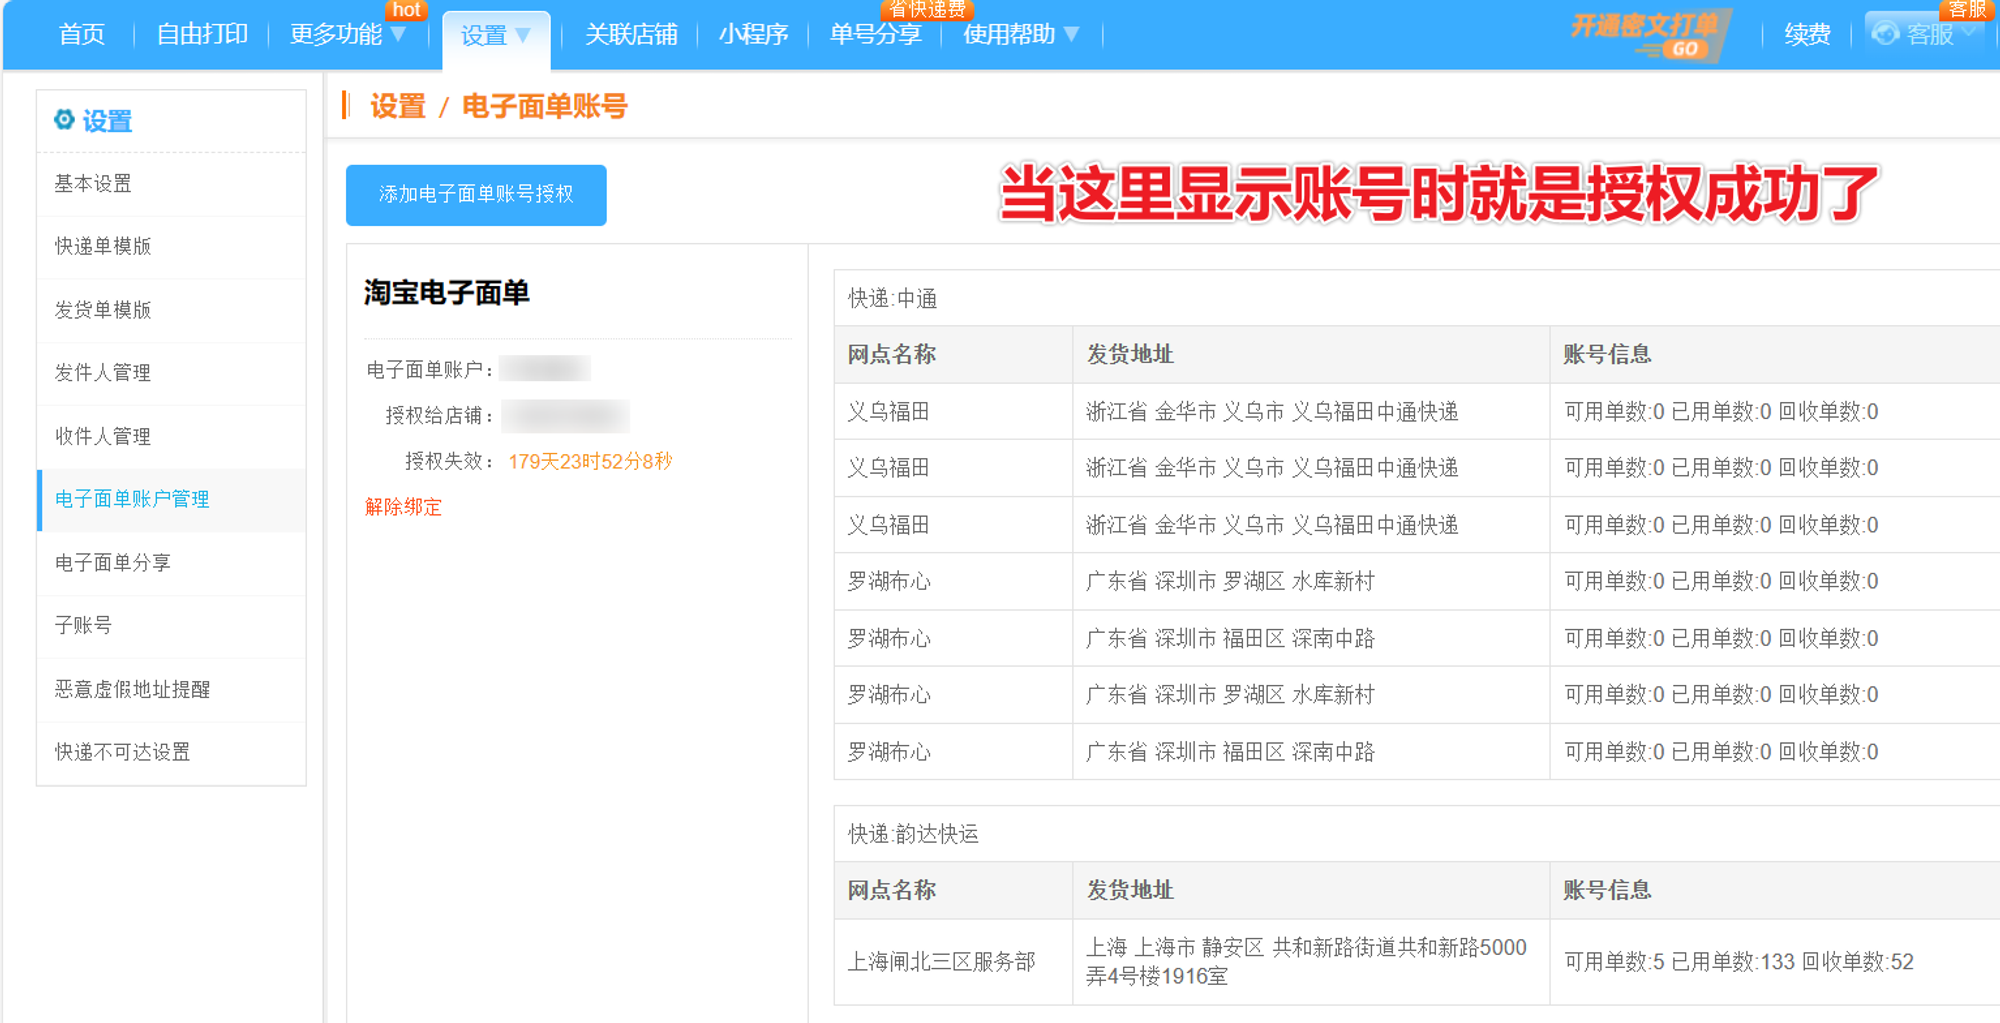2000x1023 pixels.
Task: Click the 客服 headset icon
Action: (x=1885, y=34)
